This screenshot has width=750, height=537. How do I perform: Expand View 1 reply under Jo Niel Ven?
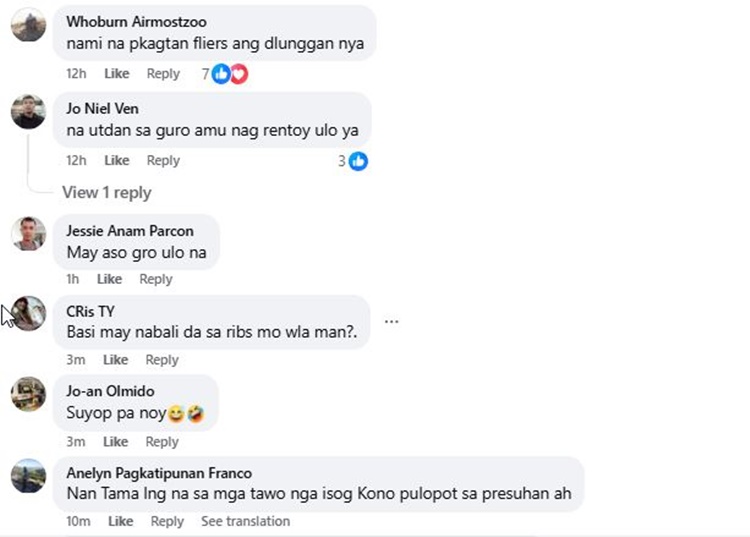[106, 192]
